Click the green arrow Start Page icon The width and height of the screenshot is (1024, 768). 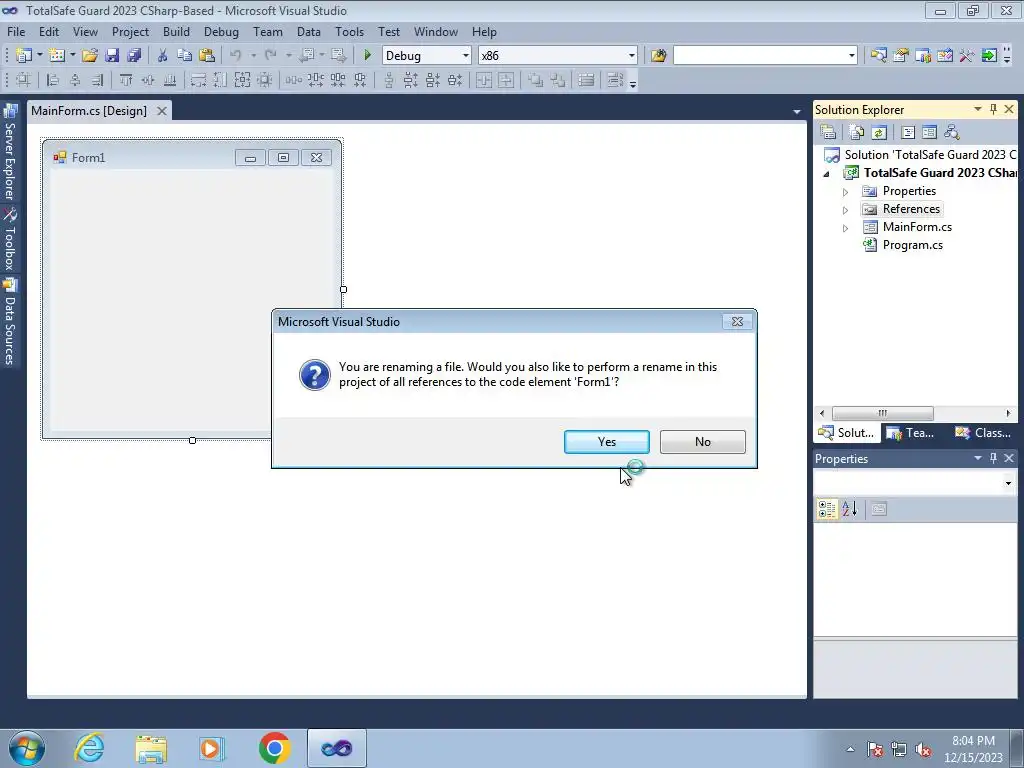coord(989,56)
